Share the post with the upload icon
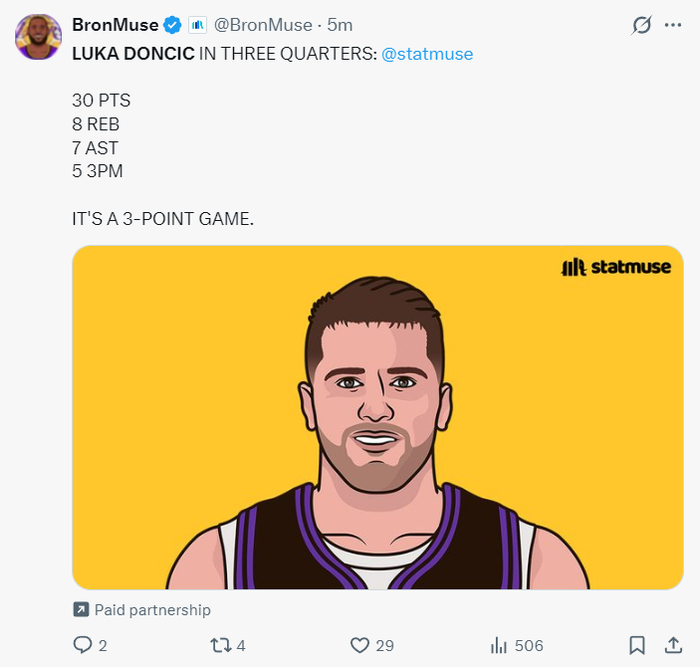The image size is (700, 667). [x=673, y=645]
